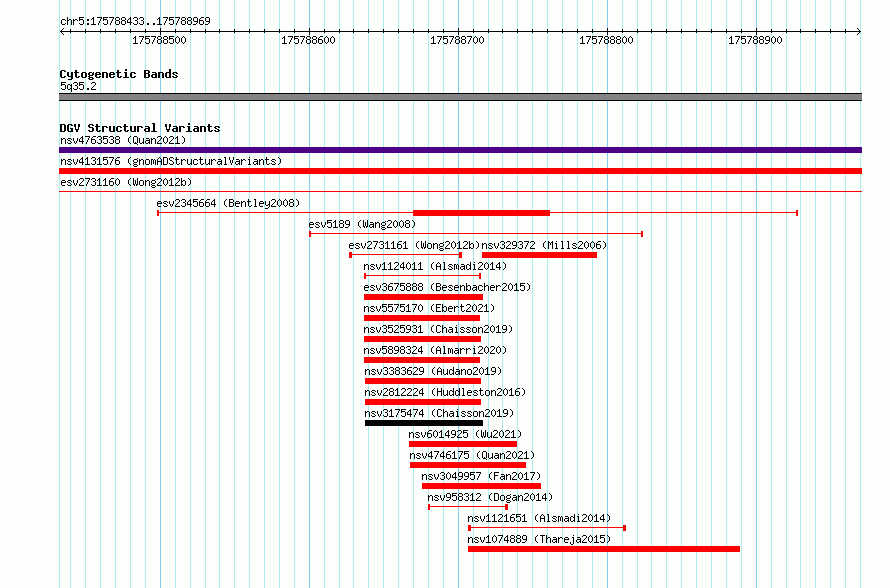The image size is (890, 588).
Task: Open nsv3383629 (Audano2019) label
Action: coord(433,371)
